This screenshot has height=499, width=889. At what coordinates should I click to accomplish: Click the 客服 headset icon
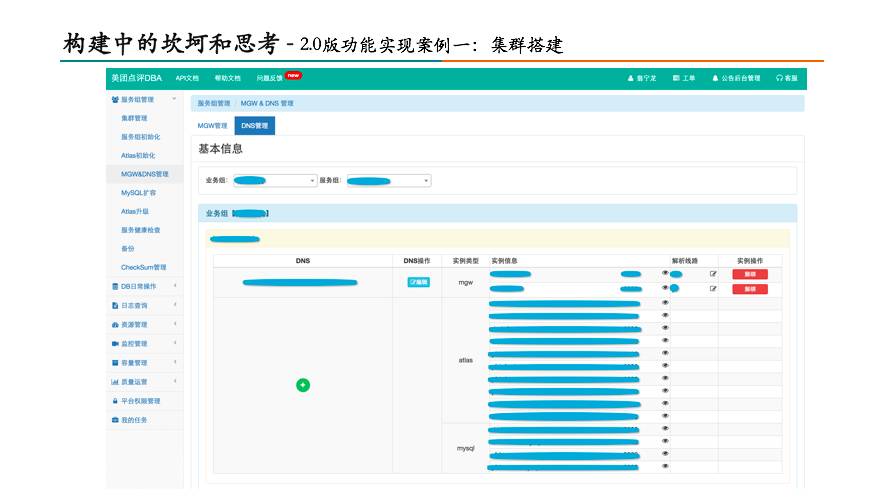(x=779, y=78)
